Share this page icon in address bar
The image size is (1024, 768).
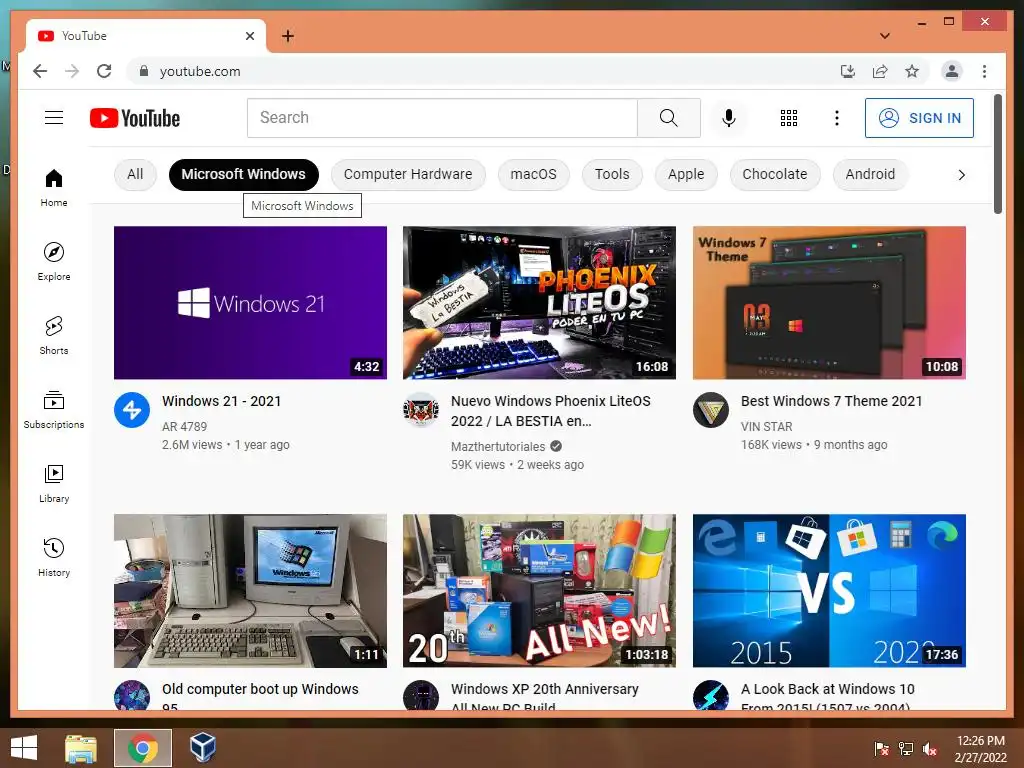(x=880, y=71)
